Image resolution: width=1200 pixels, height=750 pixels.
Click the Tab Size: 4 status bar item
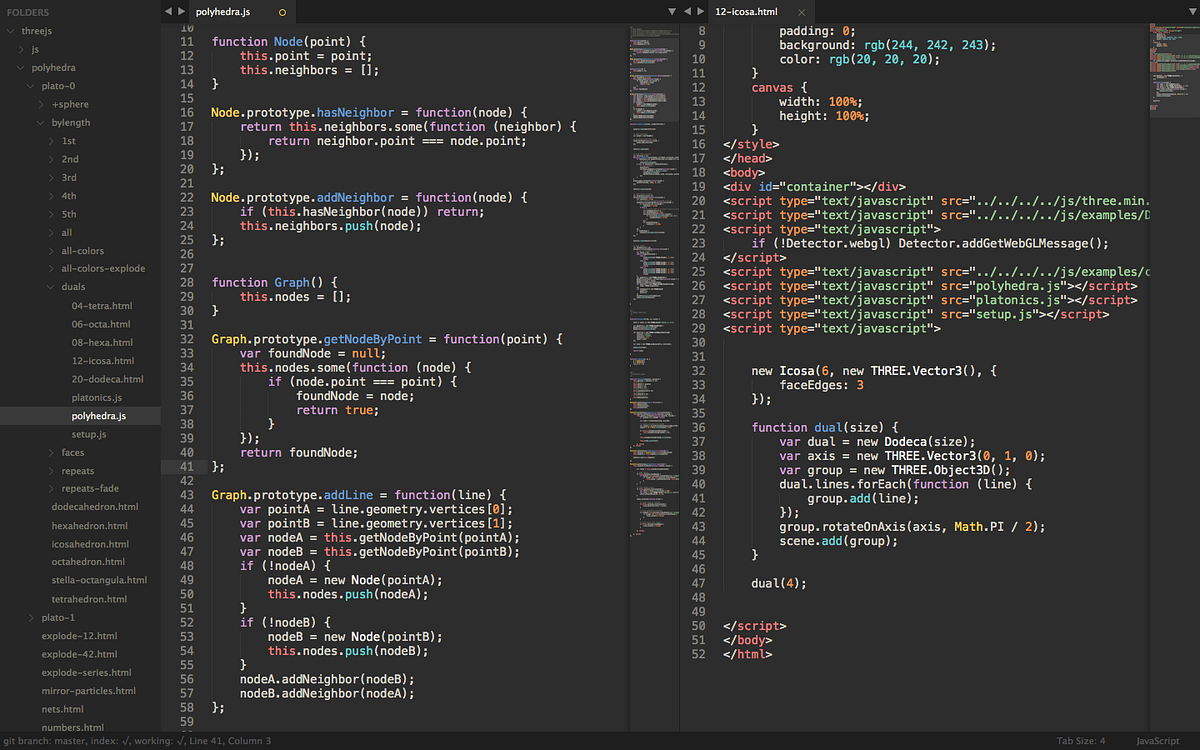(1079, 741)
